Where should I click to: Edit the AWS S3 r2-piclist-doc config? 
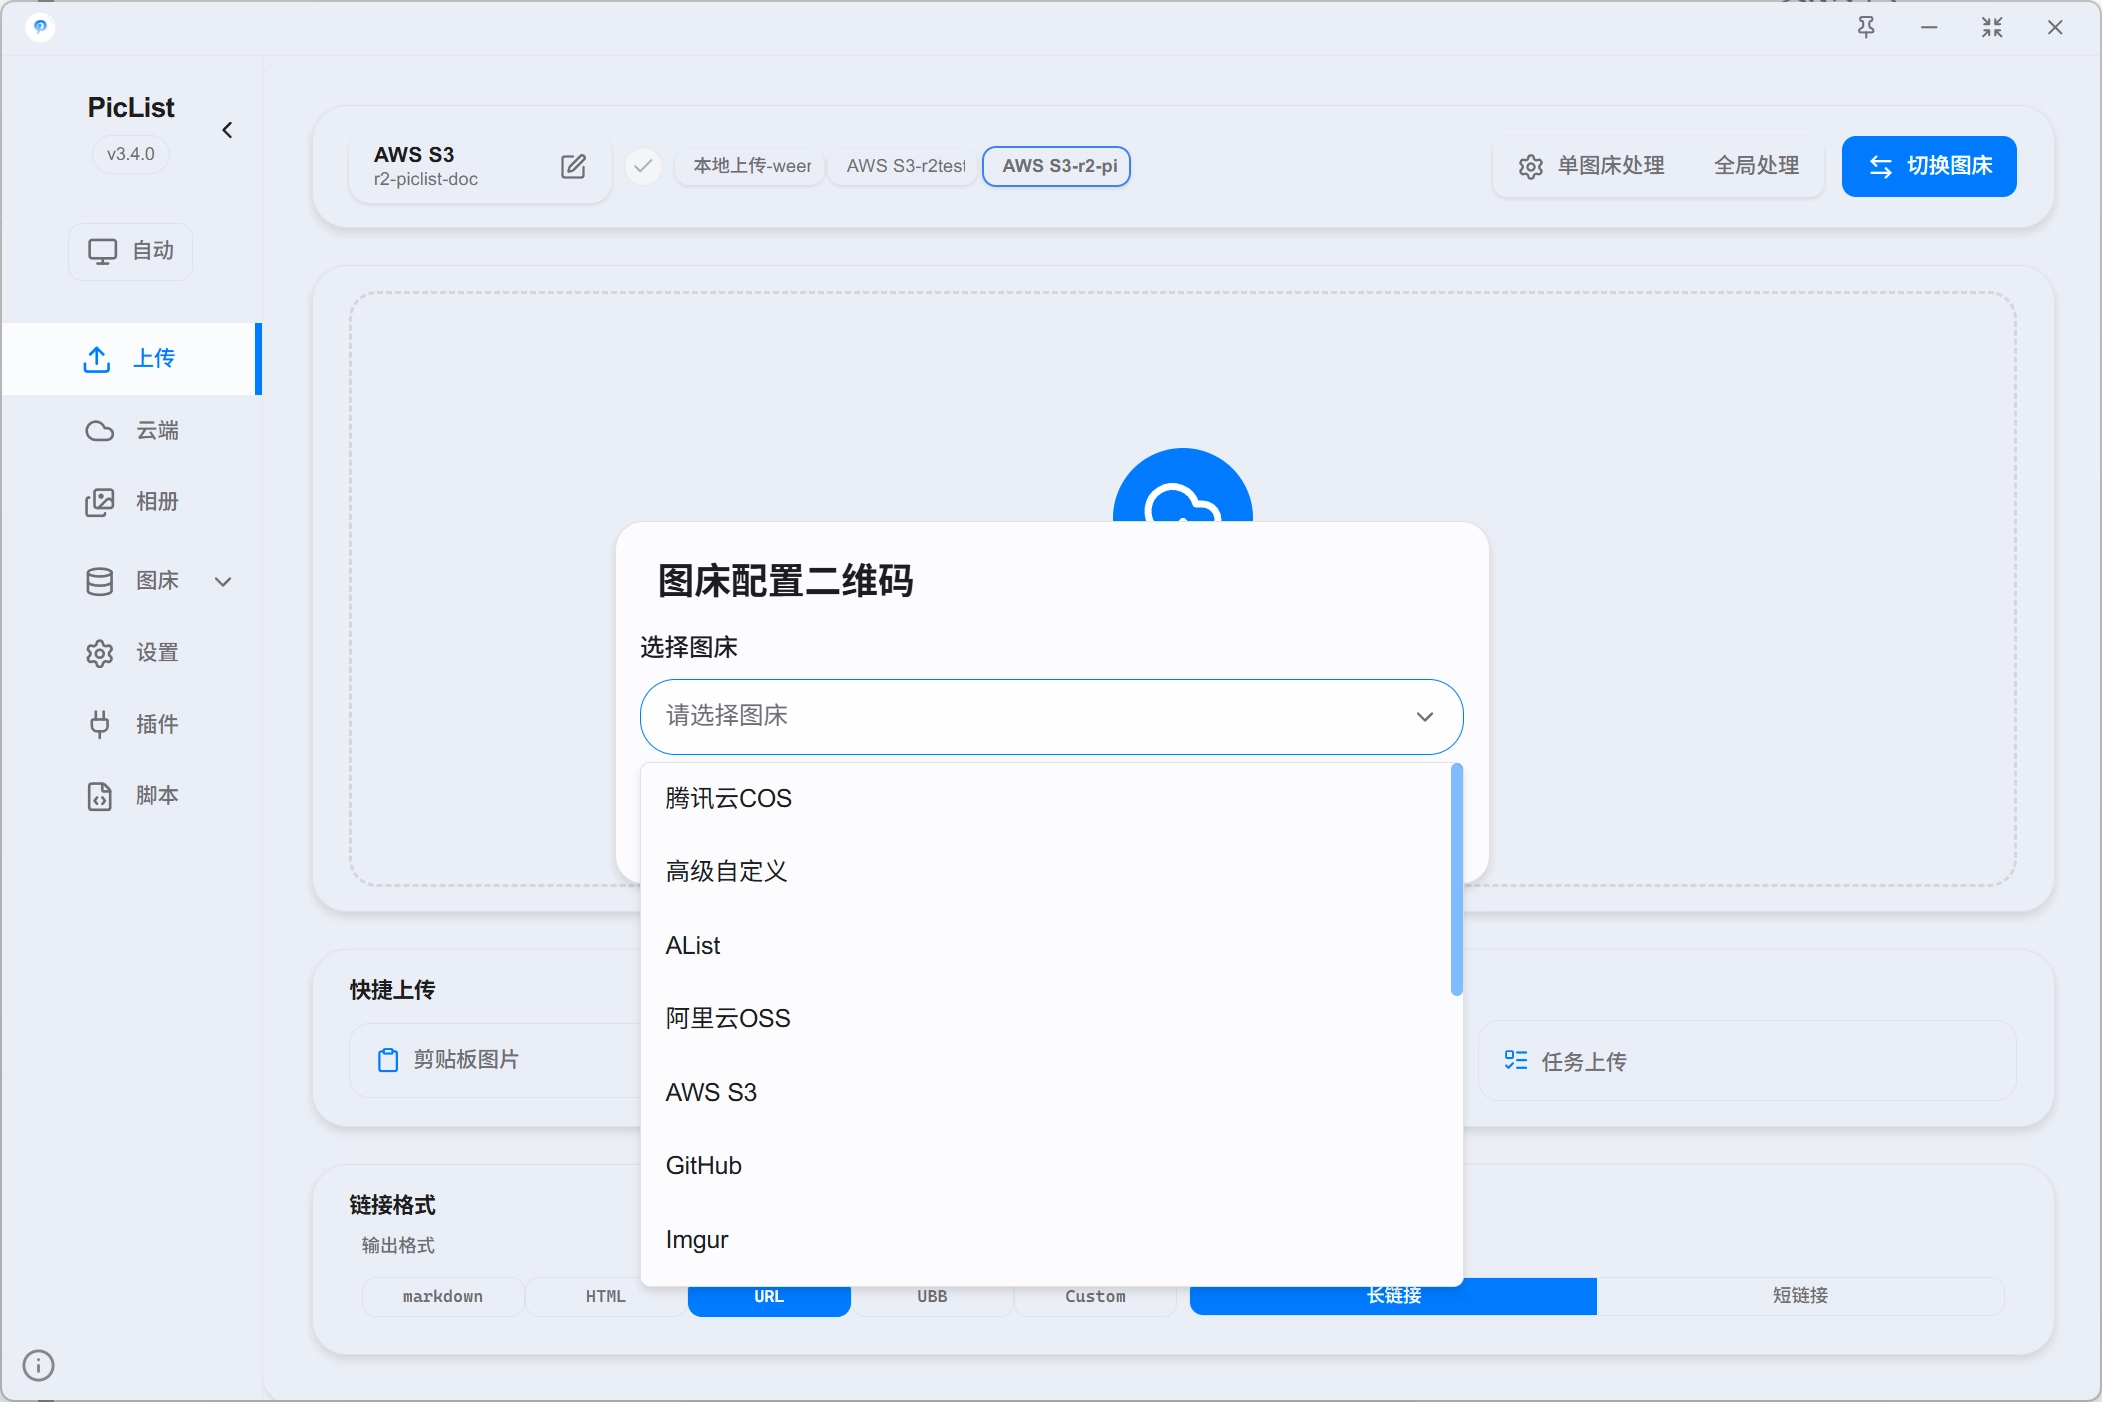point(573,166)
